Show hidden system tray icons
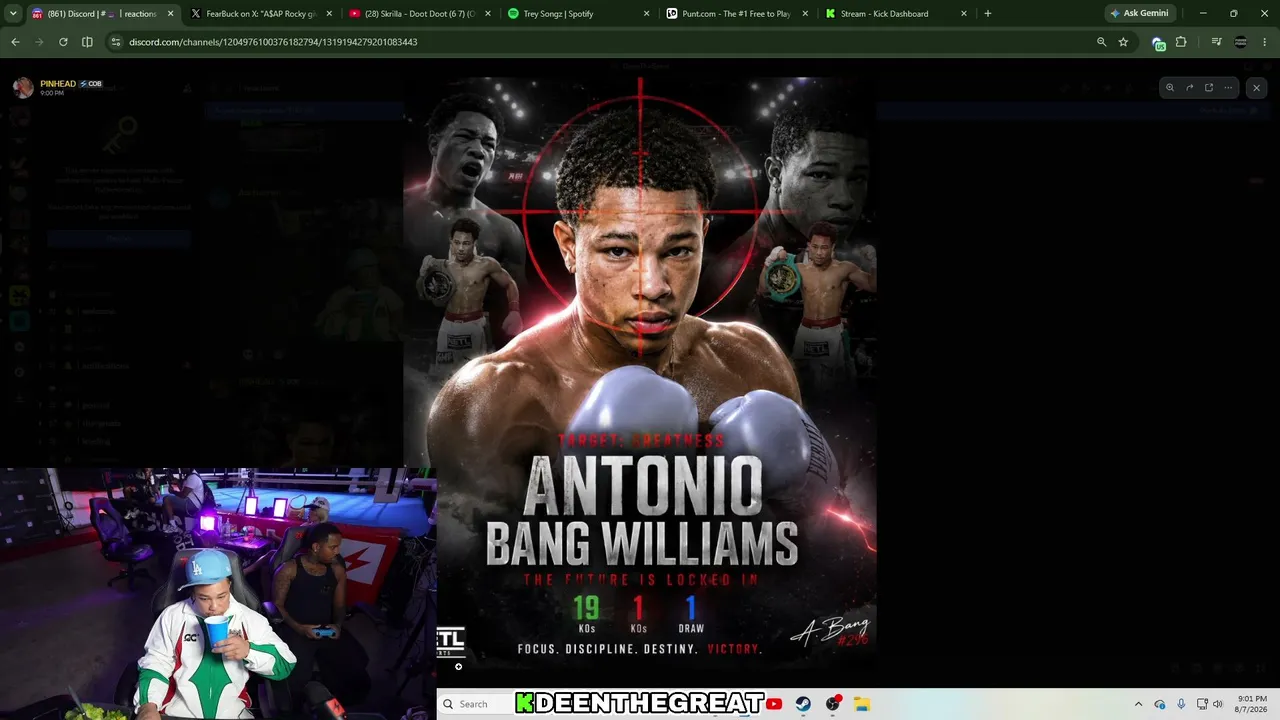 pos(1138,704)
